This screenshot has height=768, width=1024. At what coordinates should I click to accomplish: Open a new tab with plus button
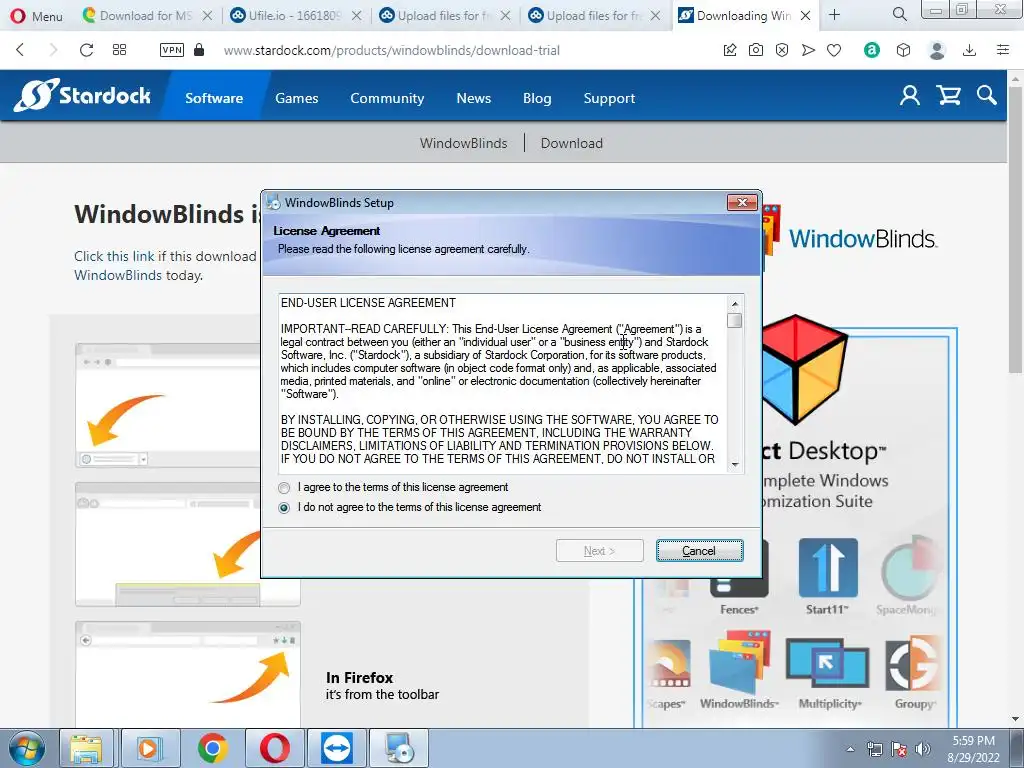(x=835, y=15)
